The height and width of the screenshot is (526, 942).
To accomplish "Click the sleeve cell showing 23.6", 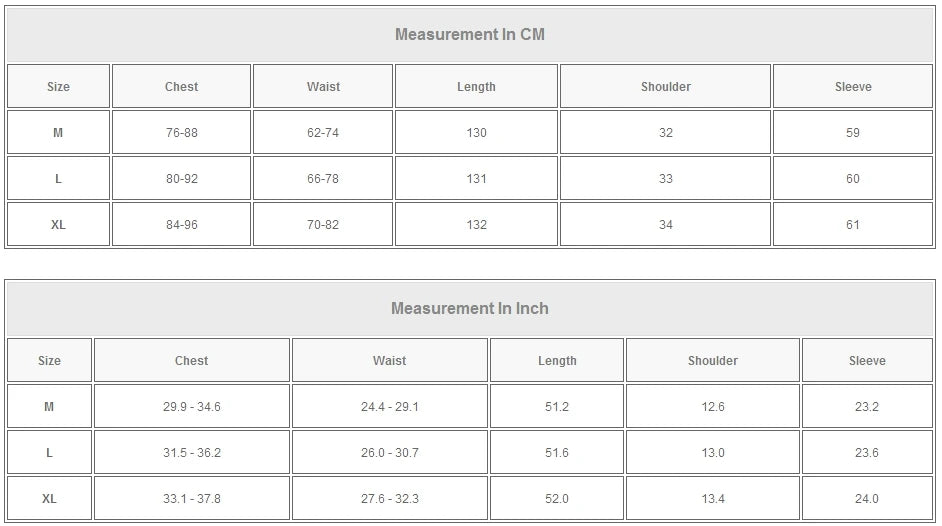I will (866, 453).
